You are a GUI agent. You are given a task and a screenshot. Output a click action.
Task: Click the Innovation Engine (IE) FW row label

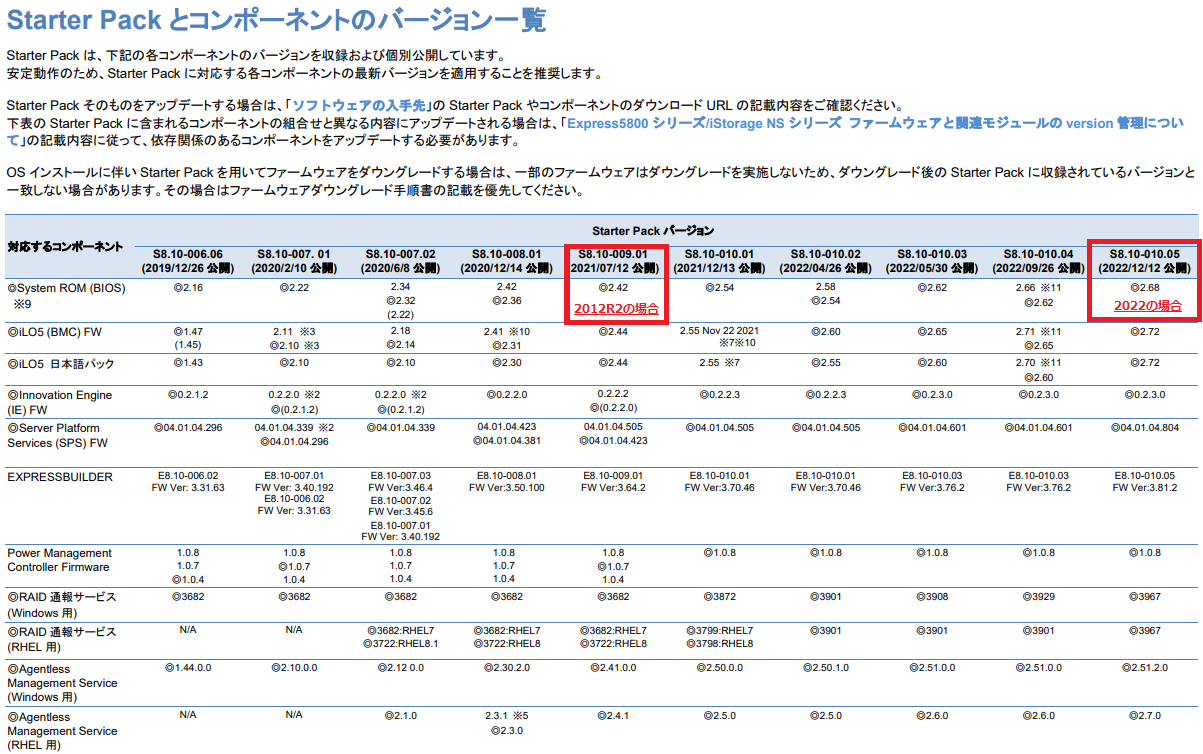(x=60, y=401)
